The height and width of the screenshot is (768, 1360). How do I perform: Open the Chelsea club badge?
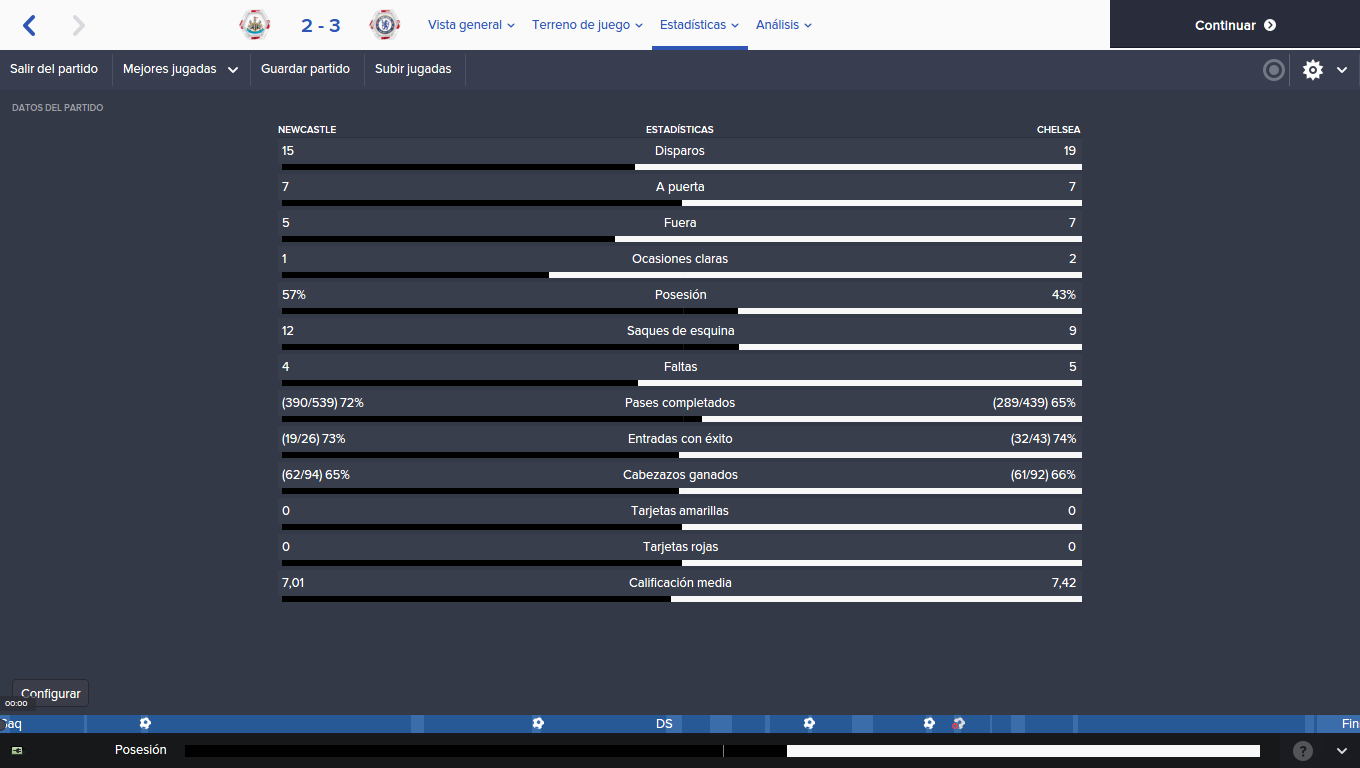pyautogui.click(x=384, y=25)
